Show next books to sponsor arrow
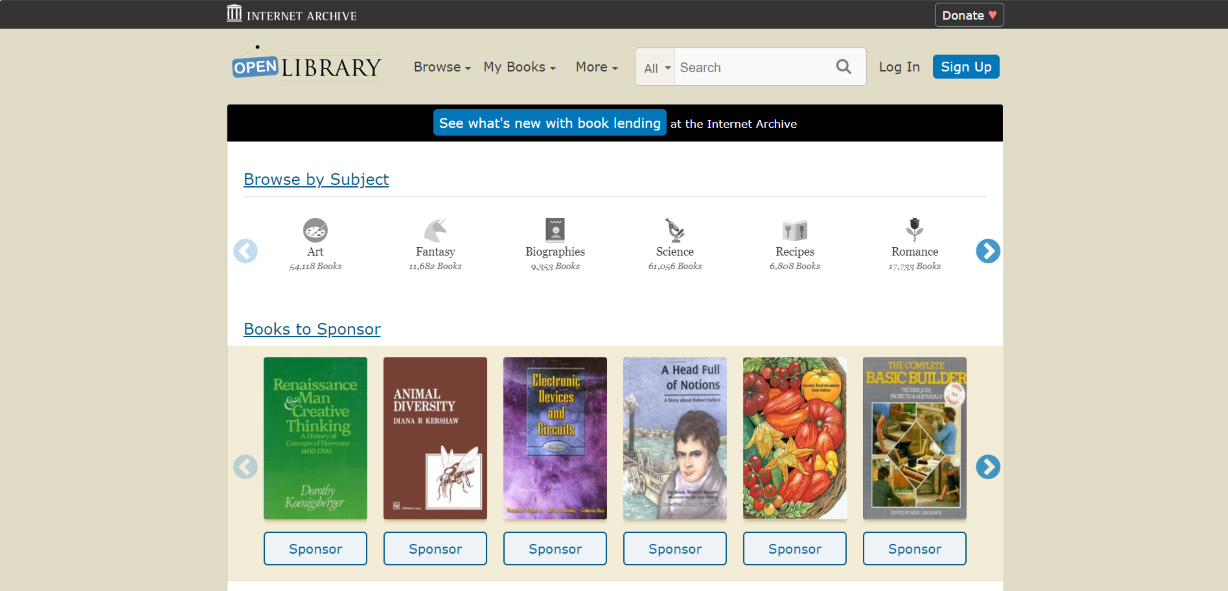 point(988,466)
